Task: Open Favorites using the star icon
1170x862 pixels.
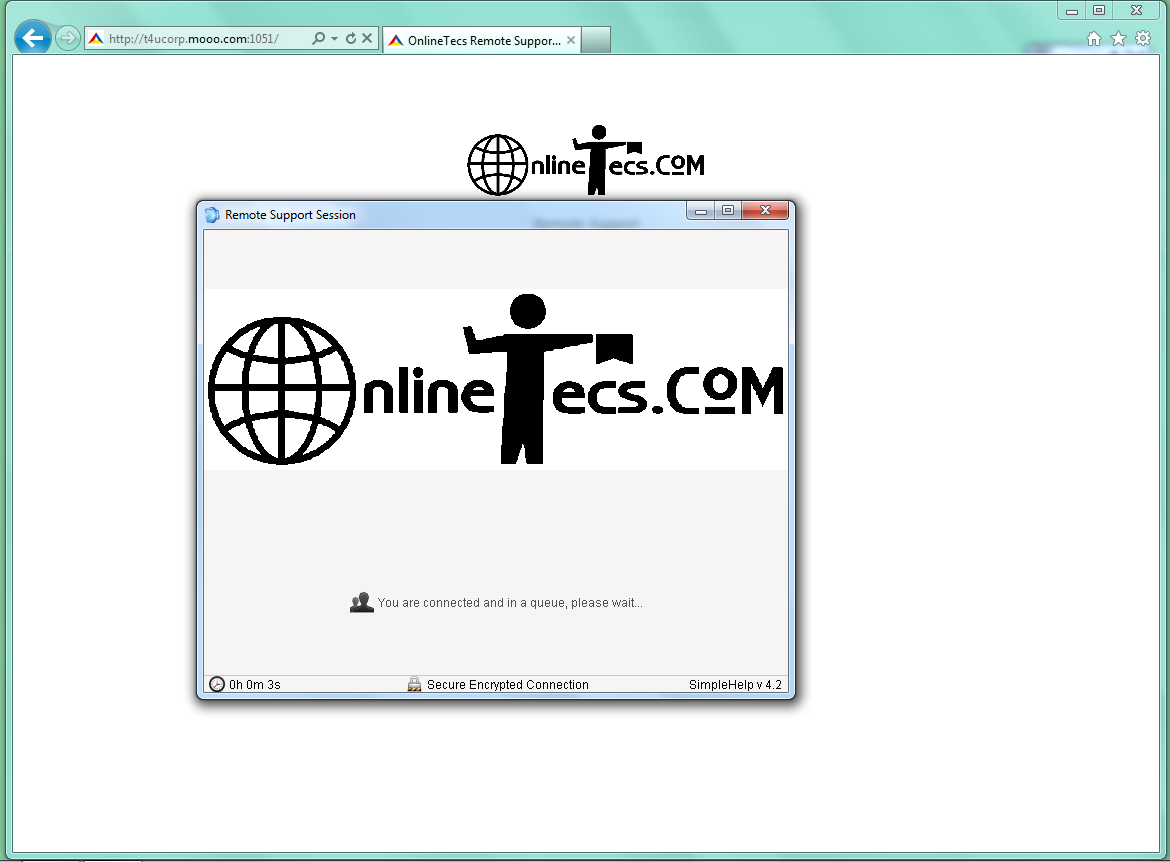Action: [x=1119, y=39]
